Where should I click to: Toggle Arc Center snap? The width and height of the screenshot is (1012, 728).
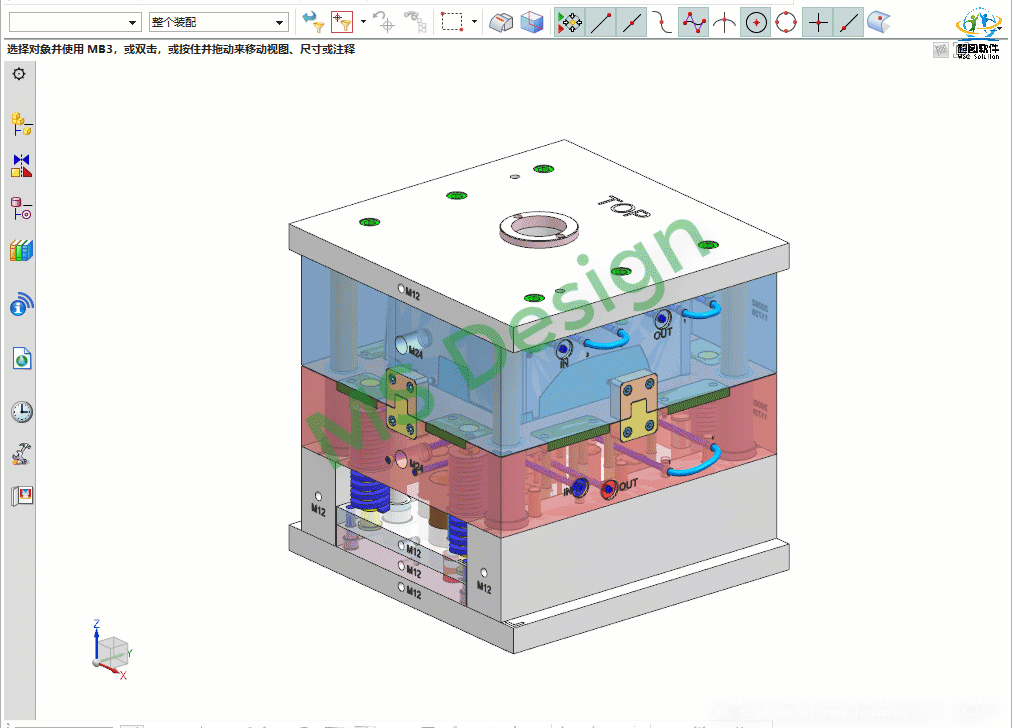(x=756, y=23)
